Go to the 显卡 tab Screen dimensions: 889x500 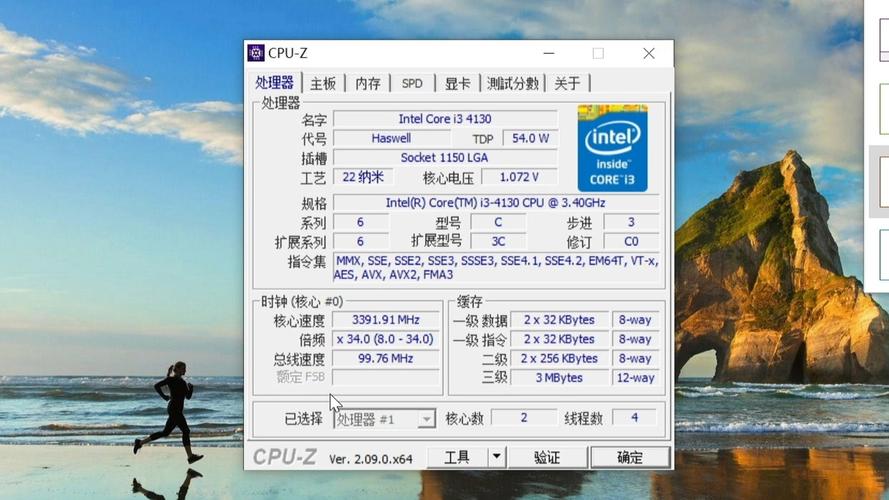tap(457, 83)
